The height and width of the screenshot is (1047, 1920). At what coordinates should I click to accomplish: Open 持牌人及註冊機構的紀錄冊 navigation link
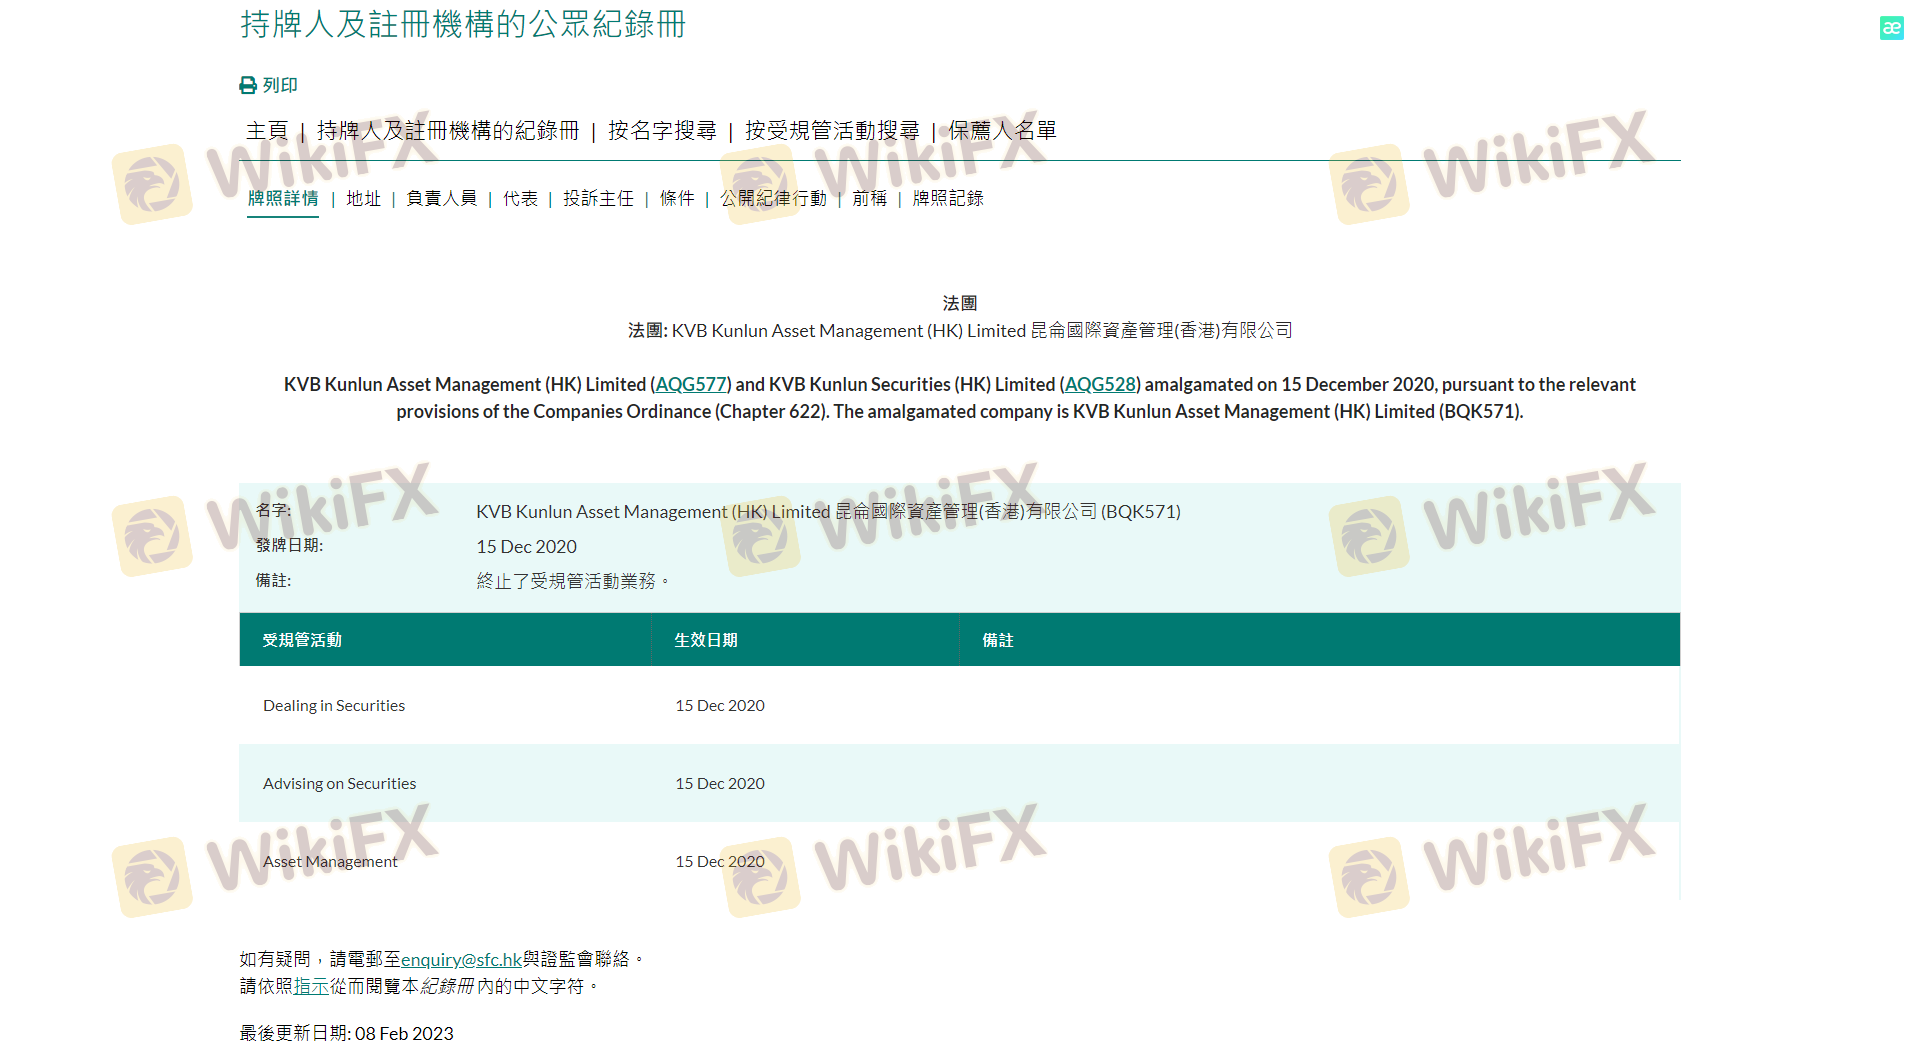[447, 131]
